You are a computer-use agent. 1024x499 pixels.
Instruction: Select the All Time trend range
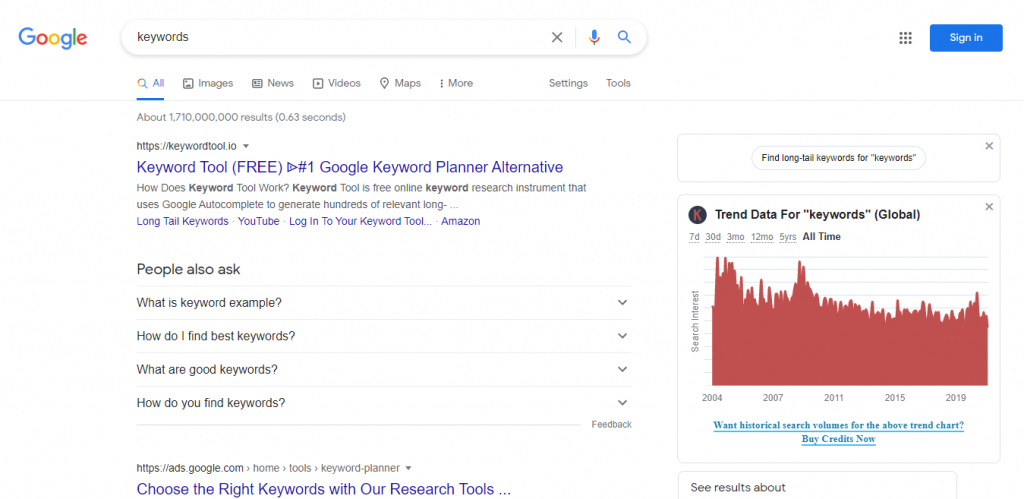pos(822,237)
